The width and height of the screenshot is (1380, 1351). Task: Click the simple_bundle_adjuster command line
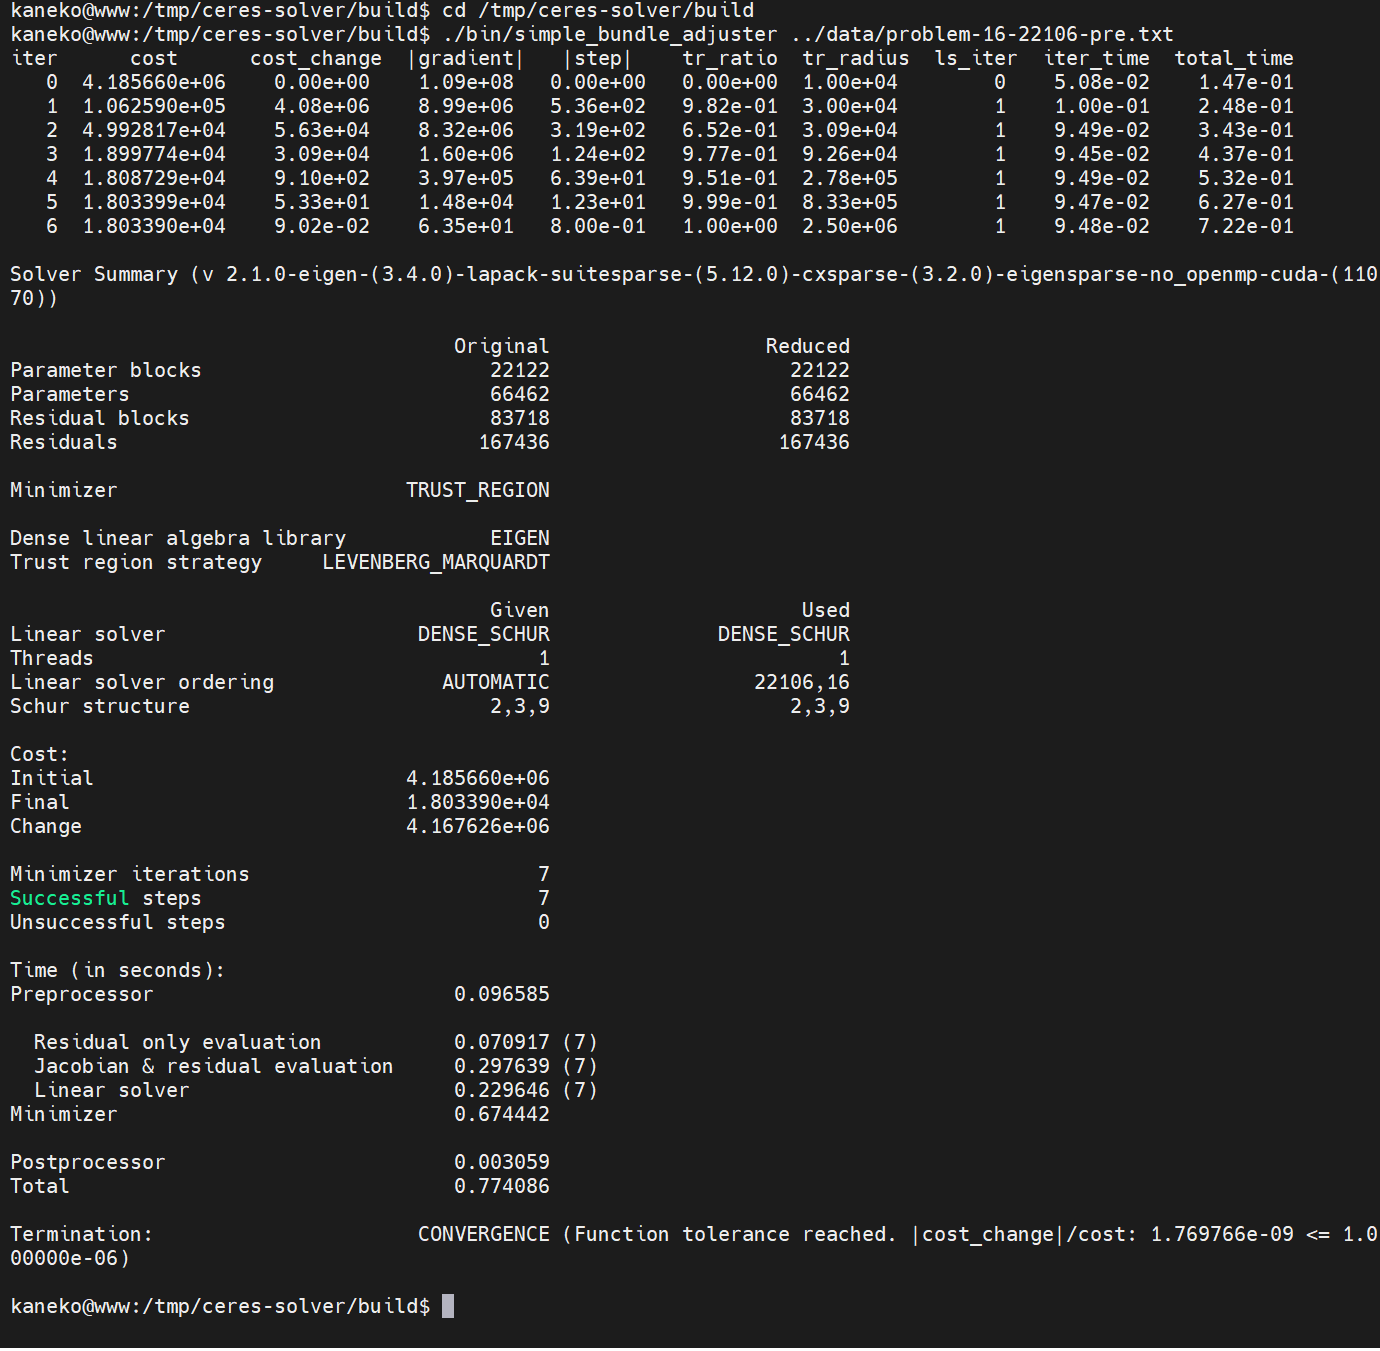coord(591,34)
